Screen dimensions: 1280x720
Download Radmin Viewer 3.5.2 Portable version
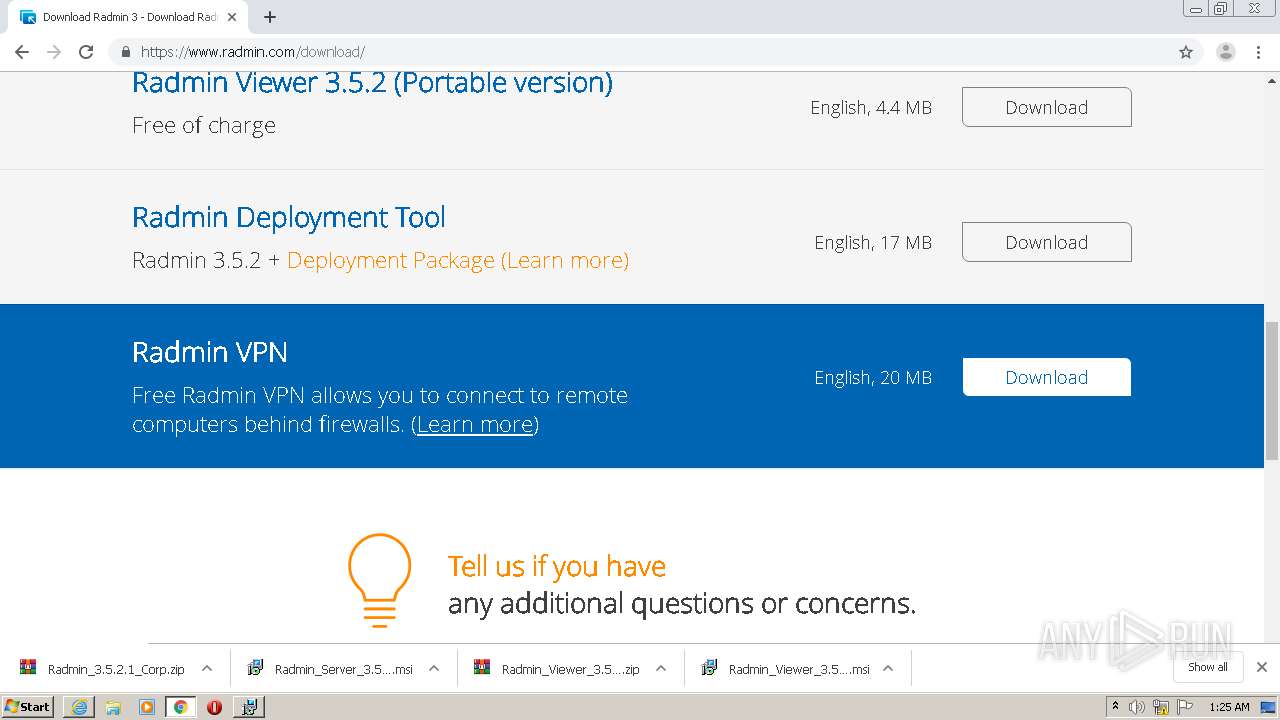point(1046,107)
